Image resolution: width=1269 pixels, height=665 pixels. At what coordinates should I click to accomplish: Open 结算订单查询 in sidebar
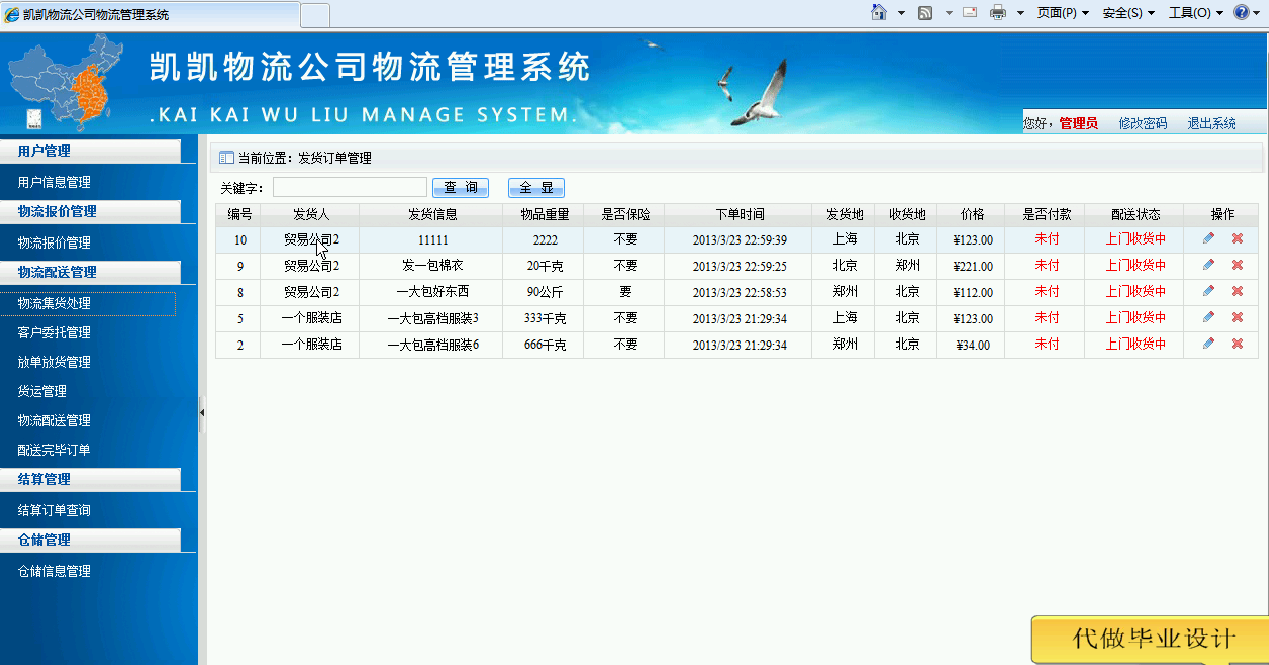tap(54, 510)
